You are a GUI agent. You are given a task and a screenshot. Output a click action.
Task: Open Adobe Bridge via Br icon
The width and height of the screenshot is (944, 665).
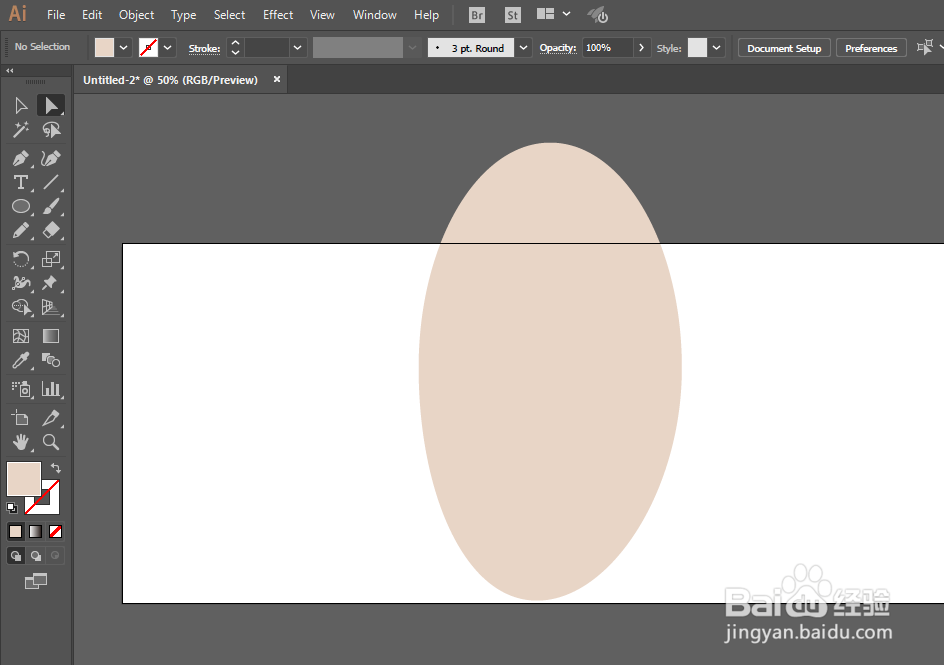coord(477,15)
